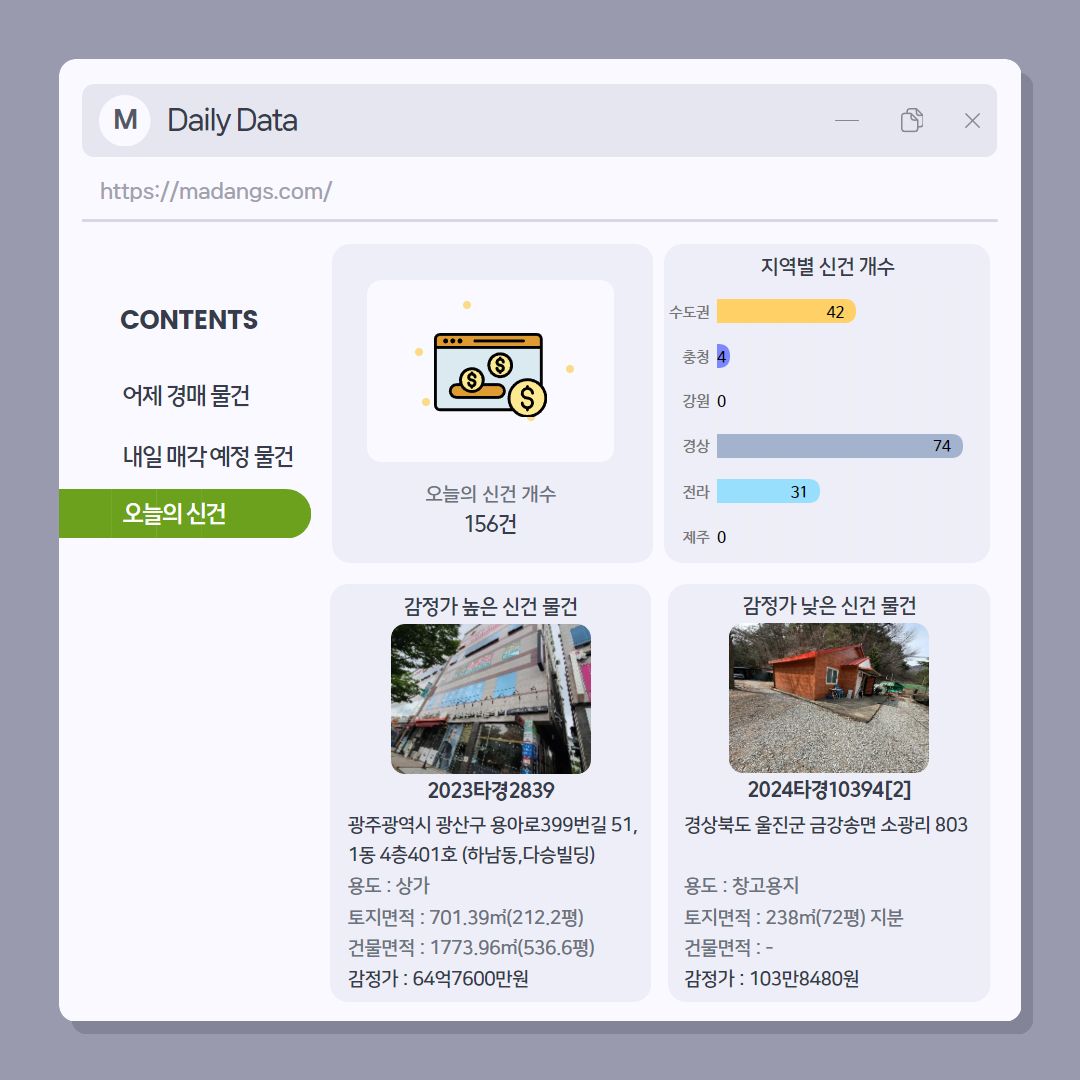Click the light blue 전라 bar showing 31
Viewport: 1080px width, 1080px height.
[768, 491]
